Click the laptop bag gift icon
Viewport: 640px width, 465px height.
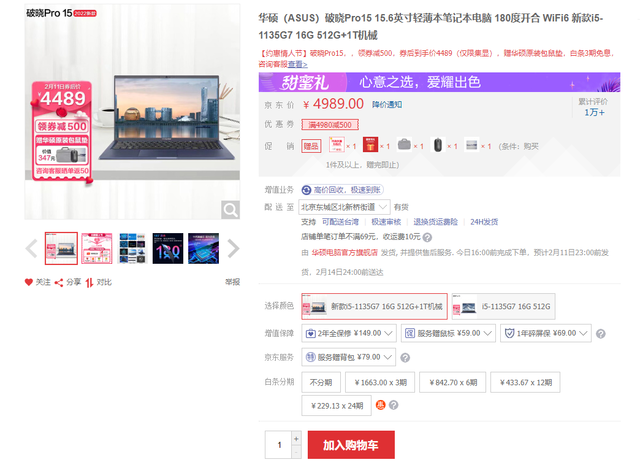404,145
